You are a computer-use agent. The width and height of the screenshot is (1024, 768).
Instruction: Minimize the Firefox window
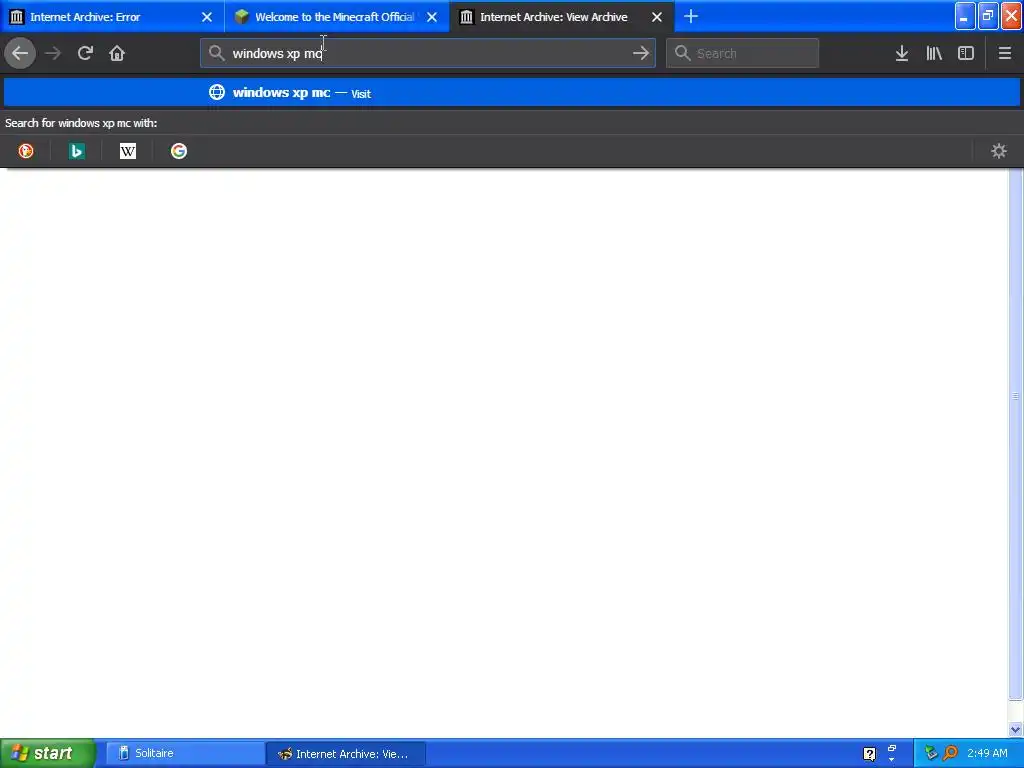pyautogui.click(x=965, y=16)
